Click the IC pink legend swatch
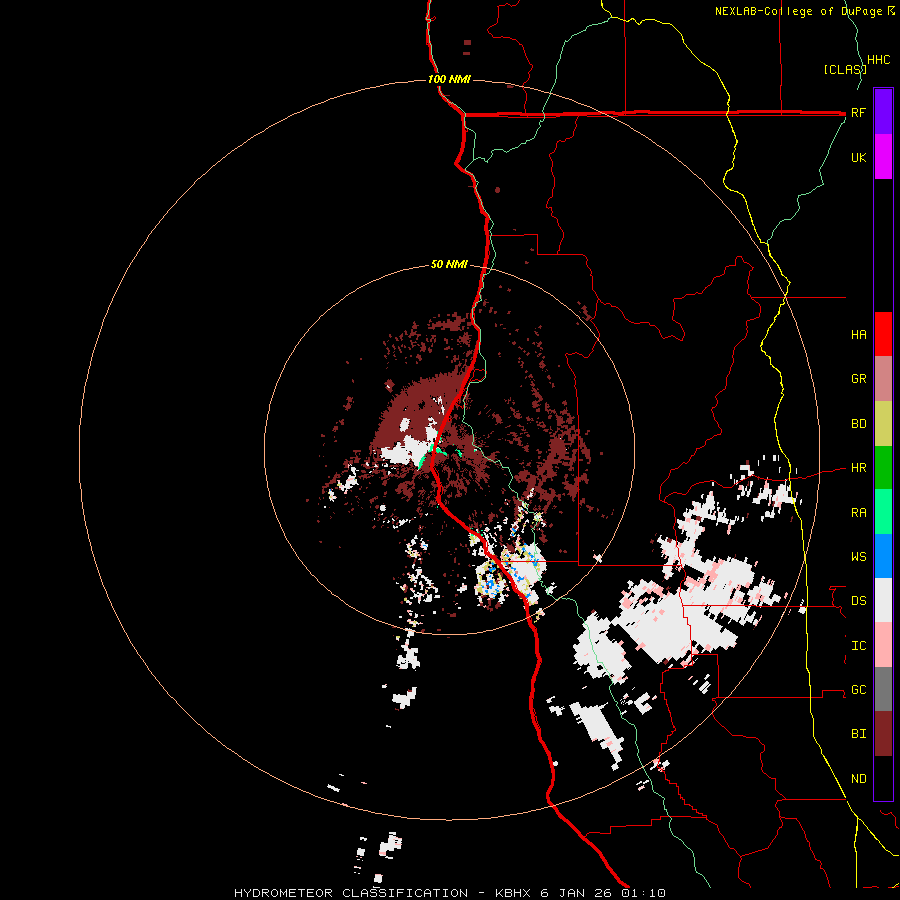Screen dimensions: 900x900 (883, 645)
